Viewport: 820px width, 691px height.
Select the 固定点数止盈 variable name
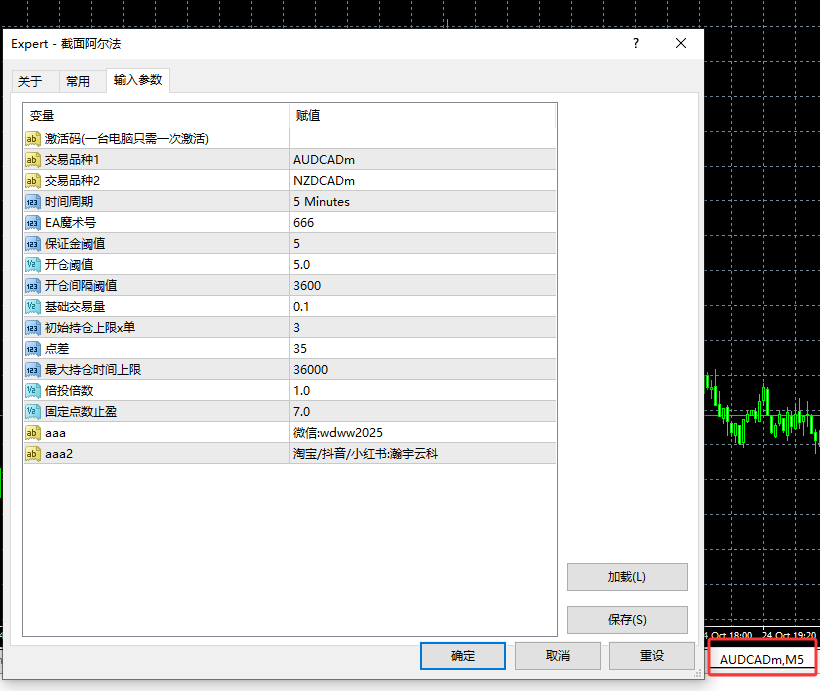tap(81, 412)
